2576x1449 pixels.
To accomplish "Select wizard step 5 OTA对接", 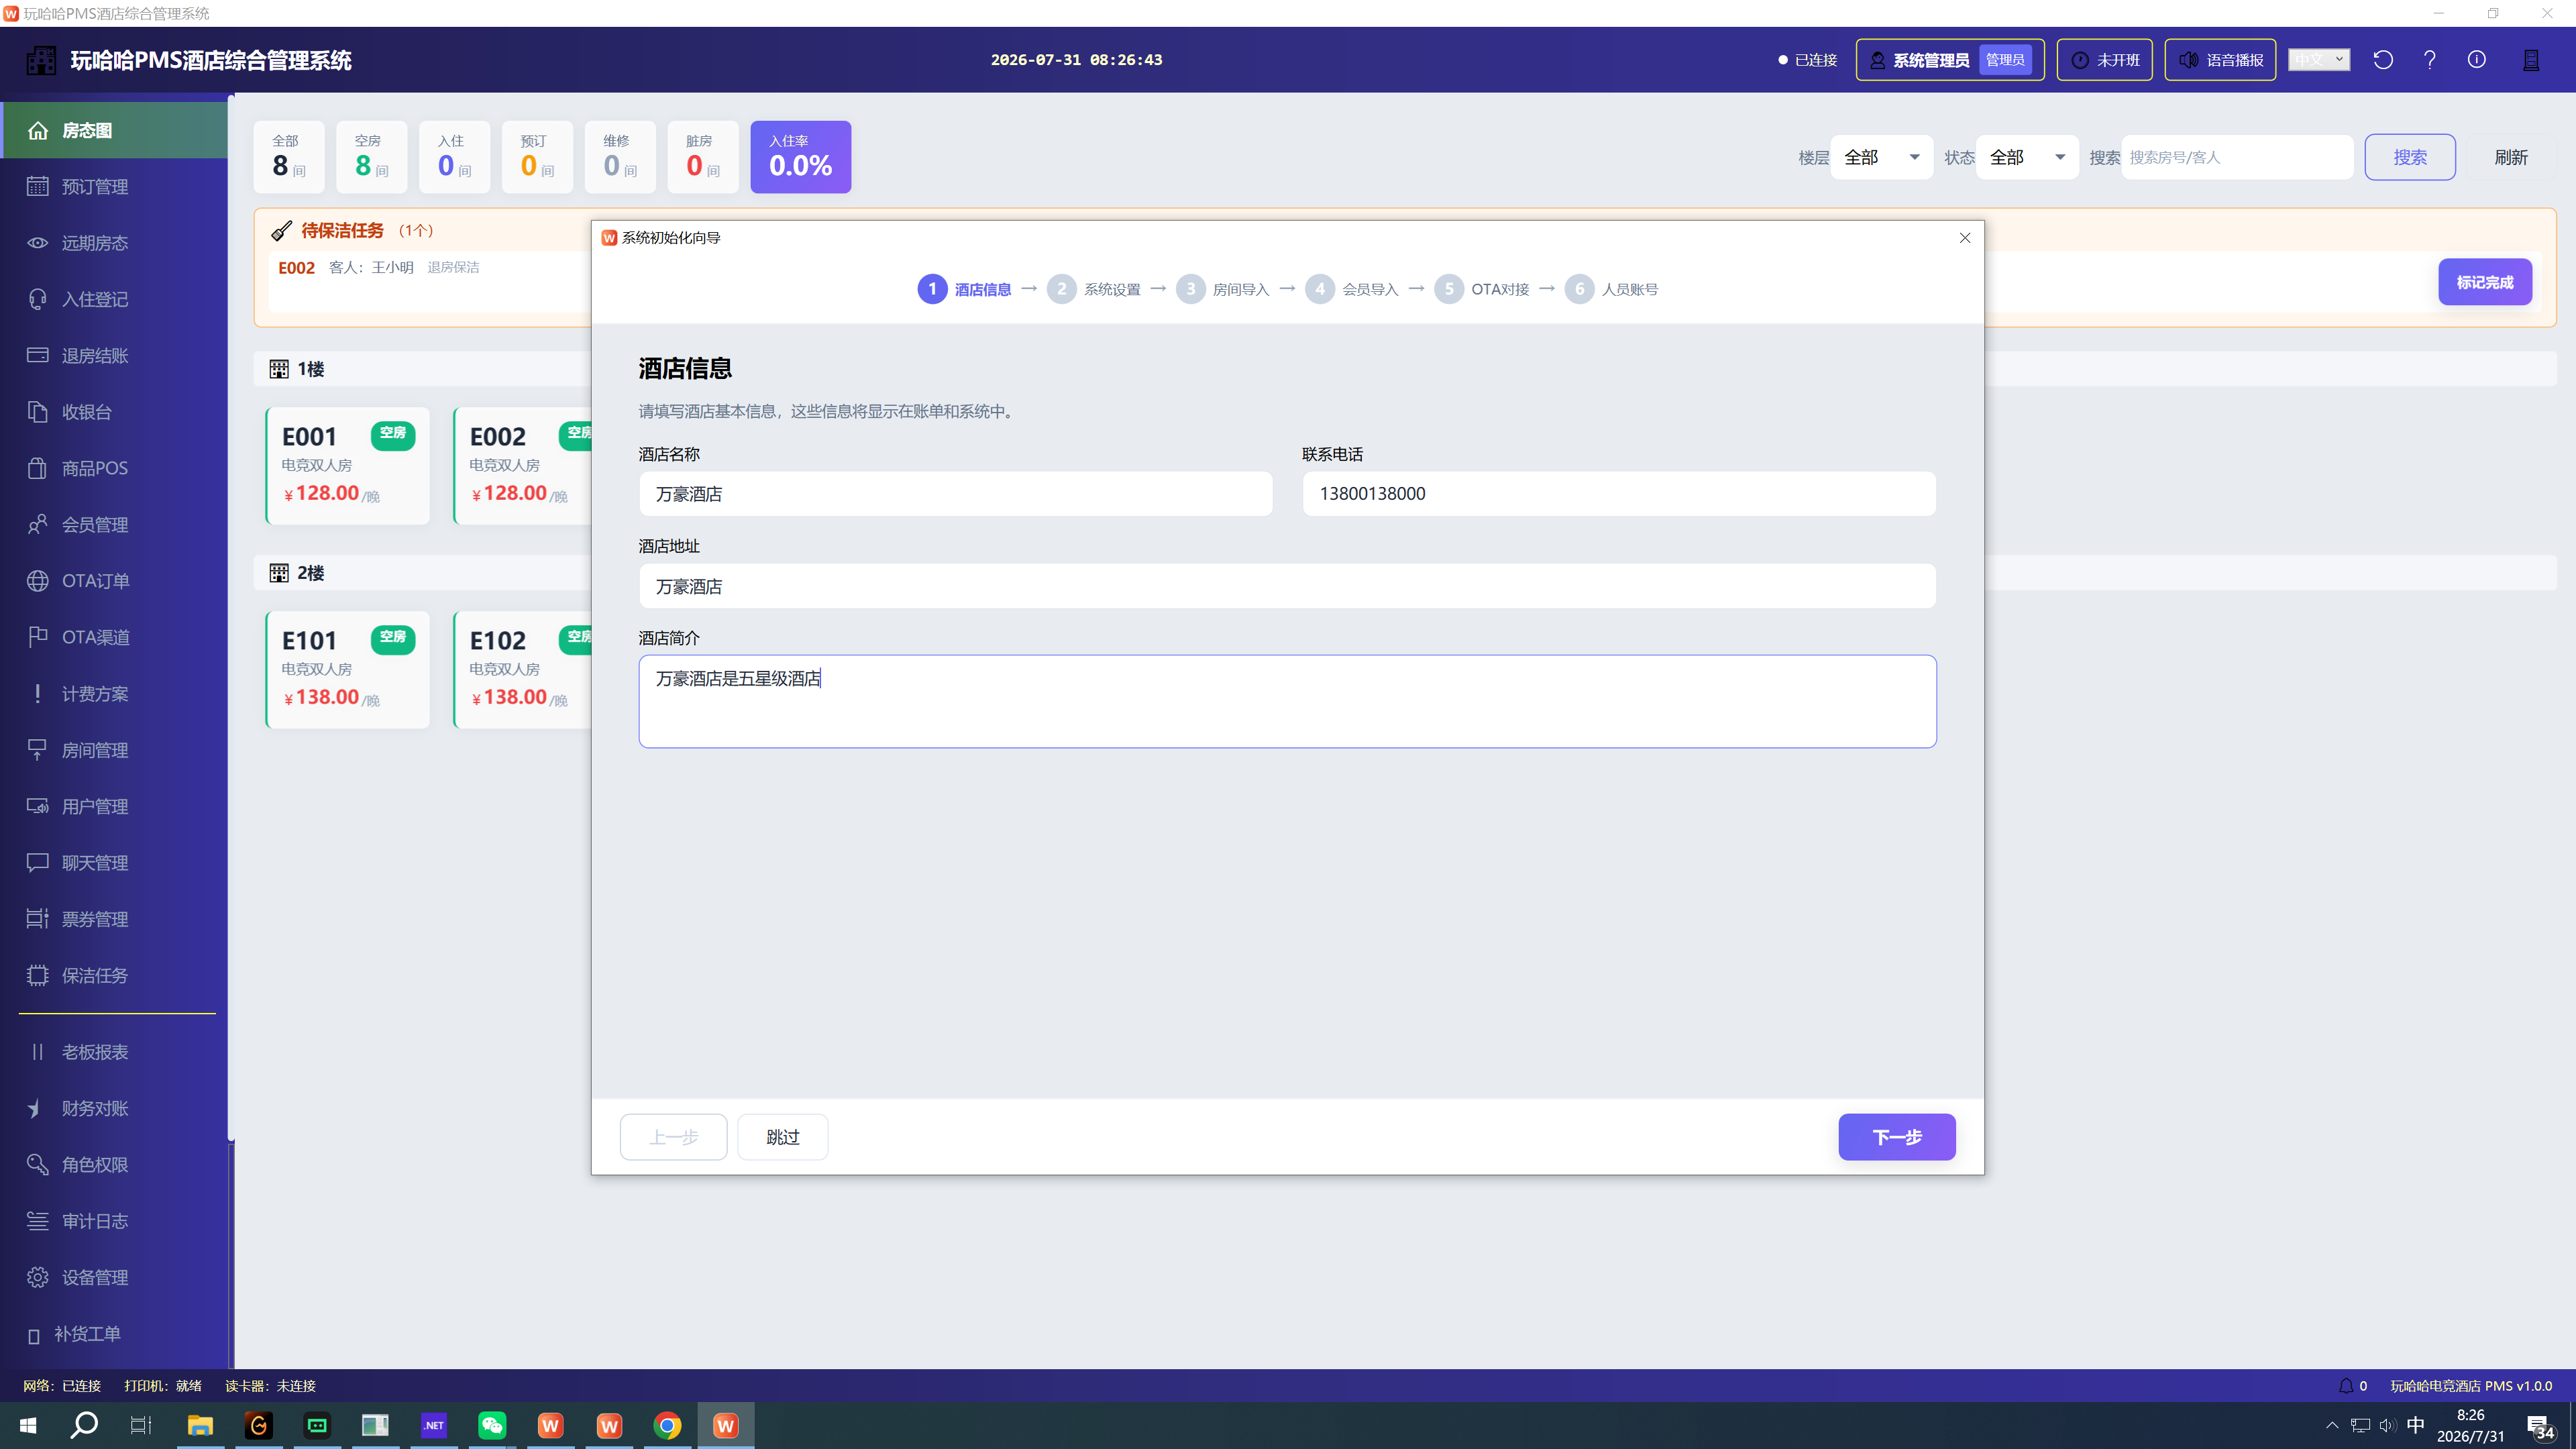I will point(1482,289).
